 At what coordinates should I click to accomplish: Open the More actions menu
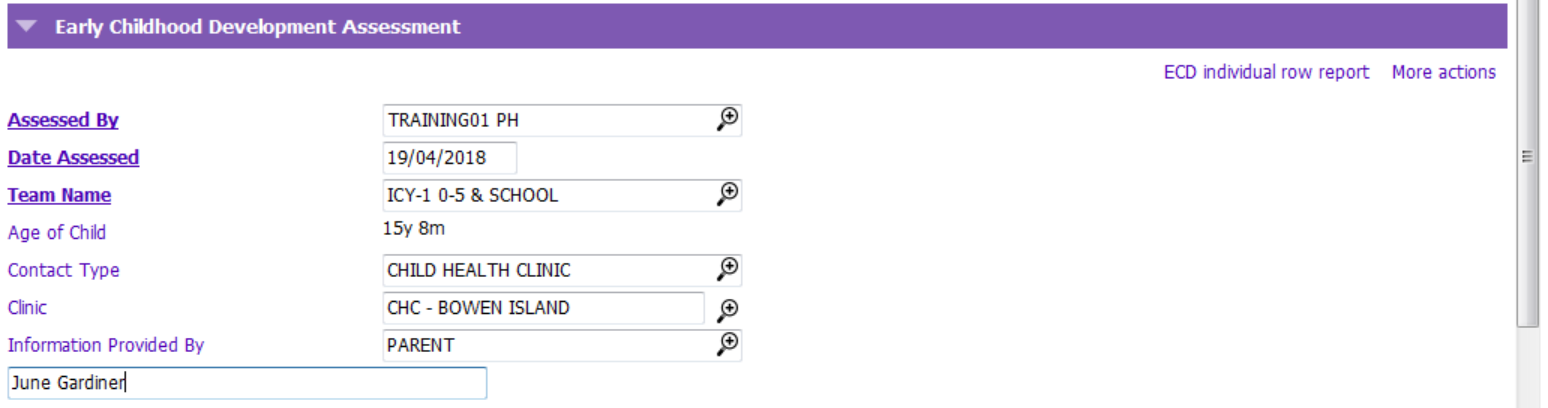(1443, 73)
